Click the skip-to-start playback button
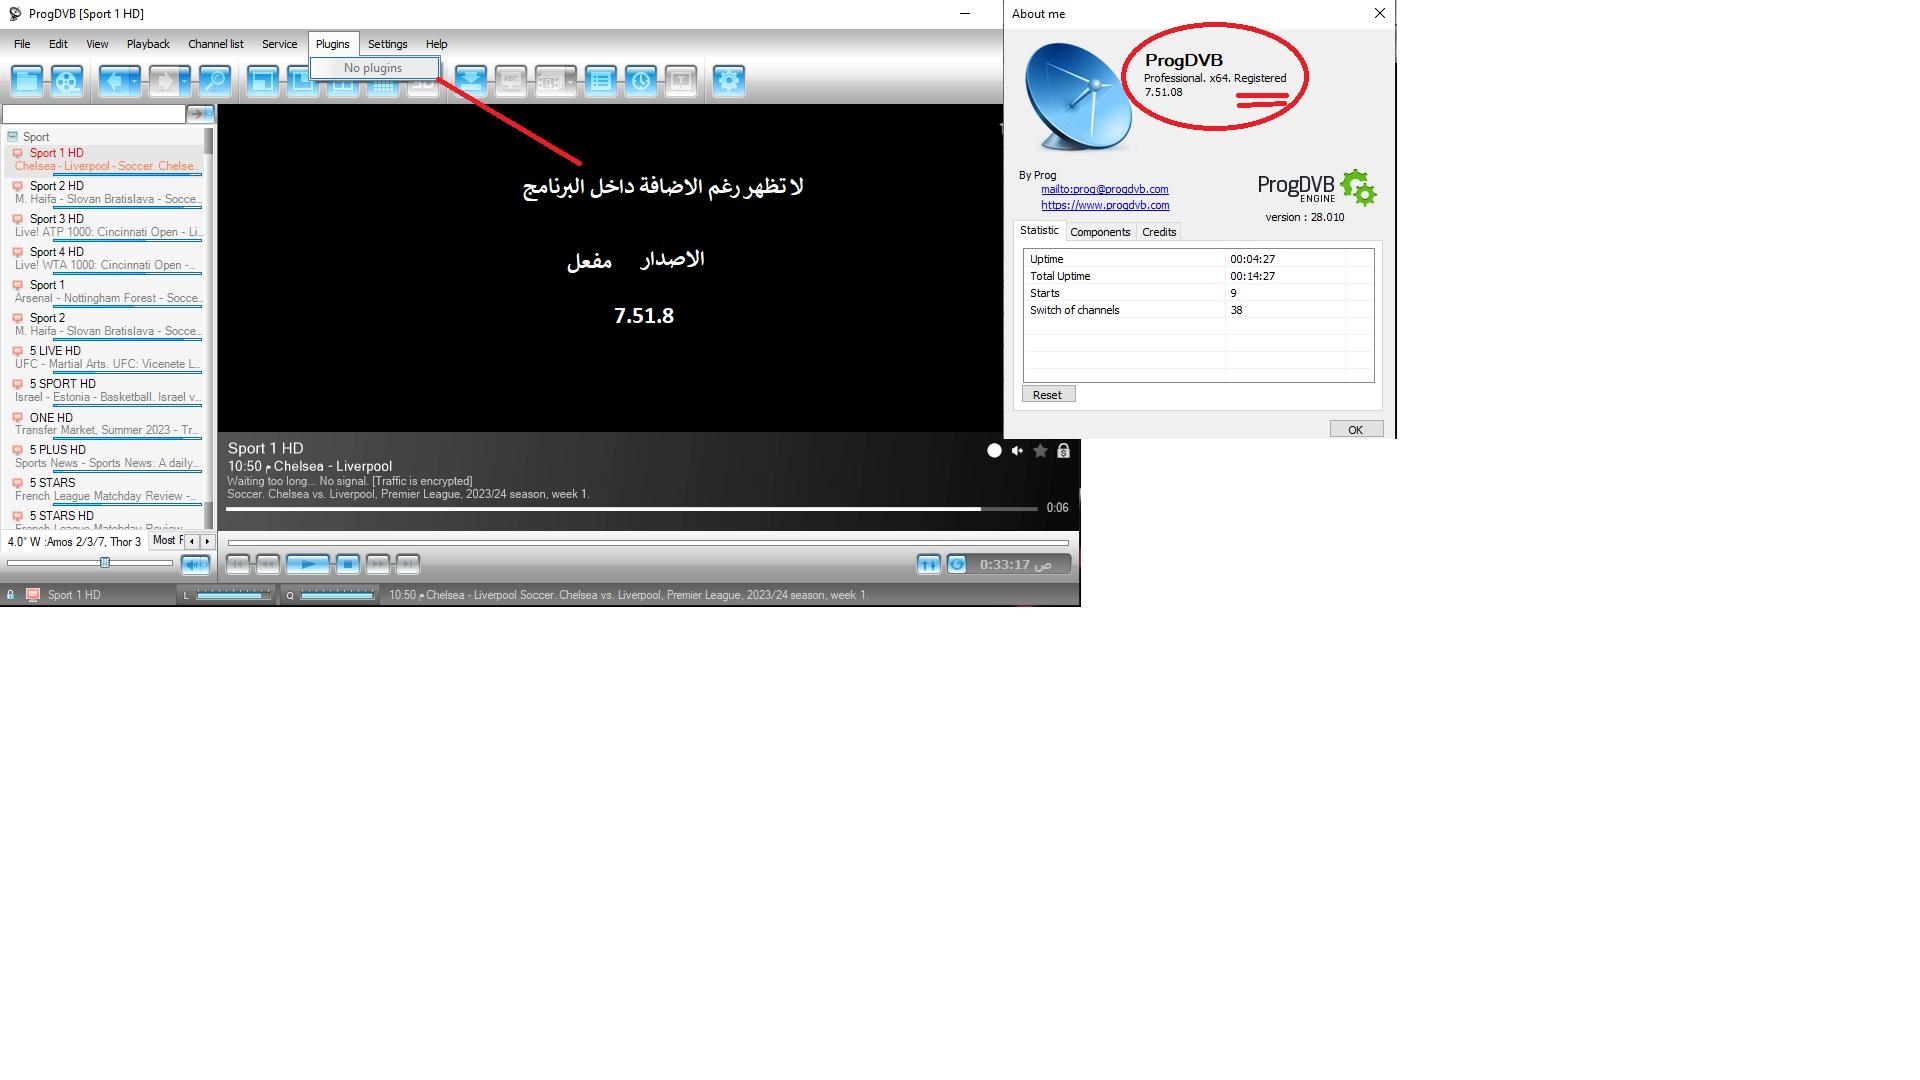This screenshot has height=1080, width=1920. click(238, 565)
